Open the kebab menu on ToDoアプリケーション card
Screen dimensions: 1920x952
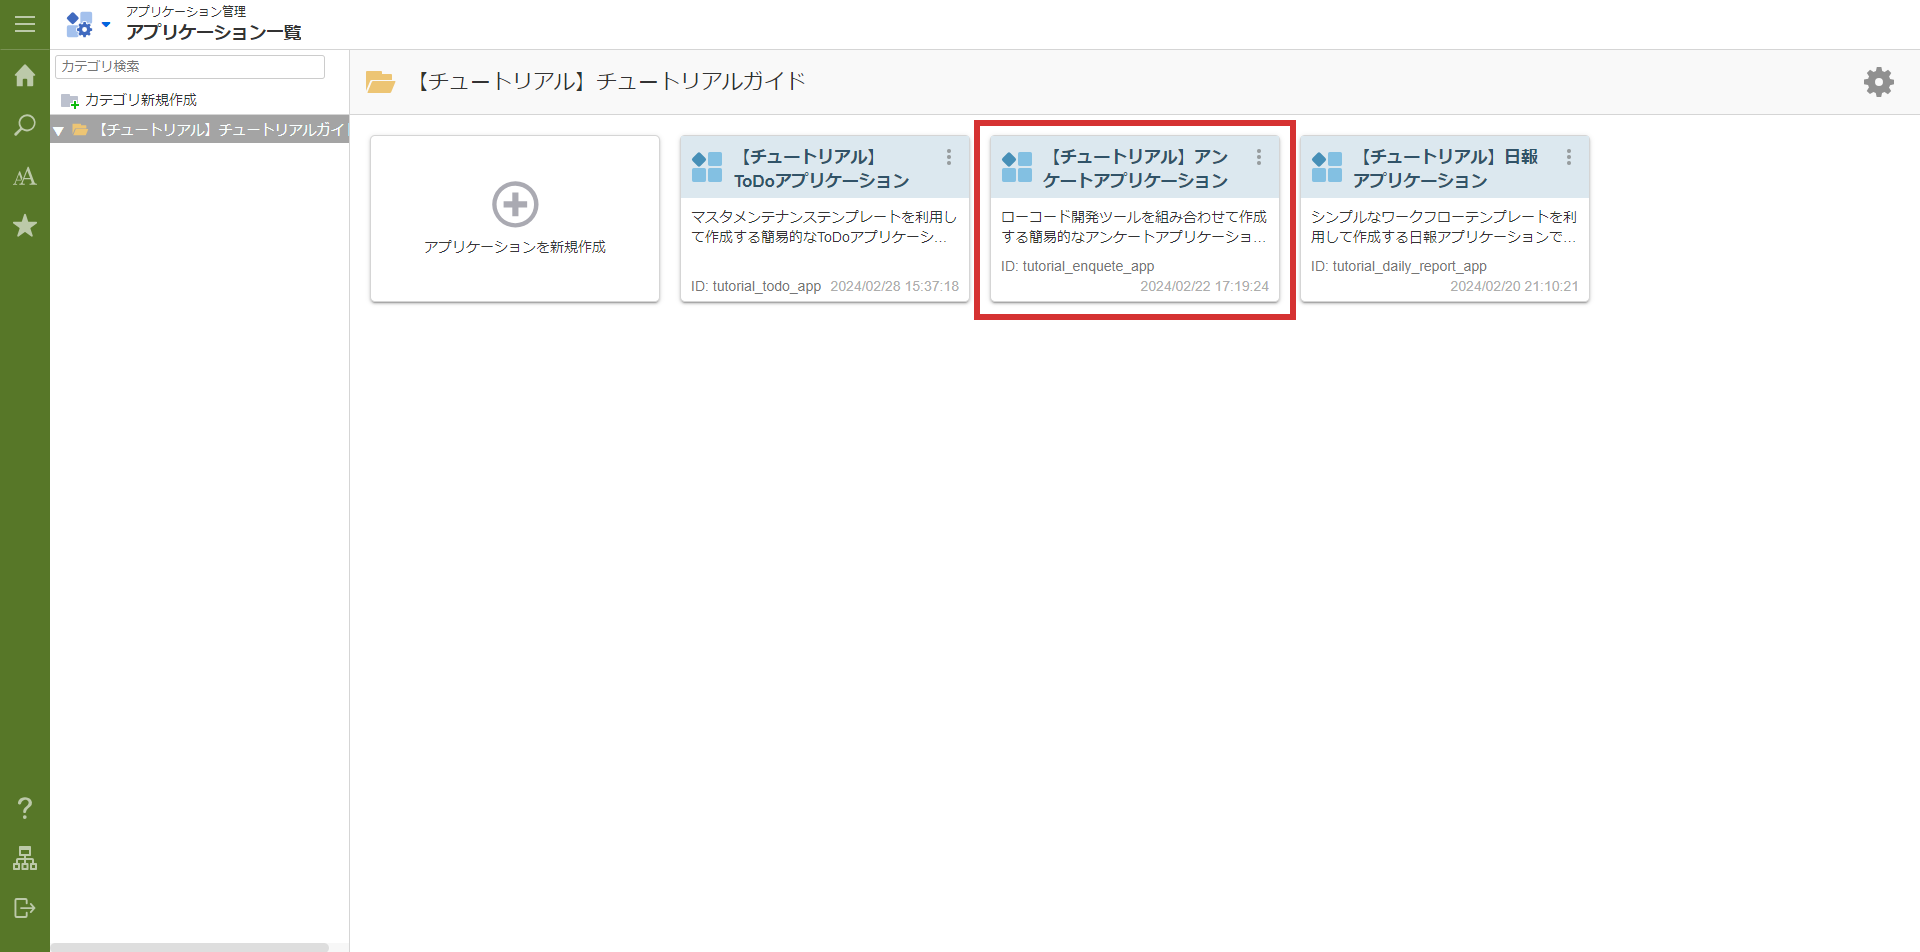point(948,157)
